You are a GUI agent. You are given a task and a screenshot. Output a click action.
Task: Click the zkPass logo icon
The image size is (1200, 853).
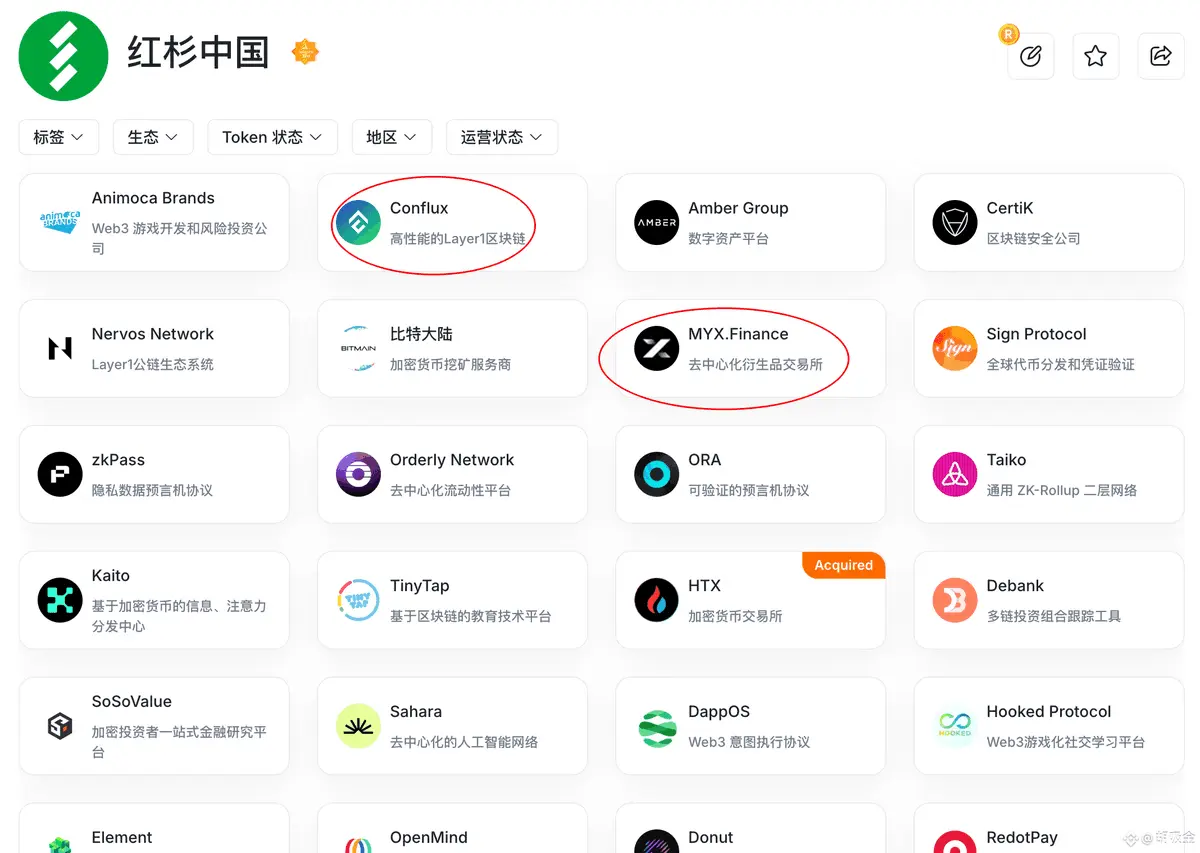[x=60, y=474]
